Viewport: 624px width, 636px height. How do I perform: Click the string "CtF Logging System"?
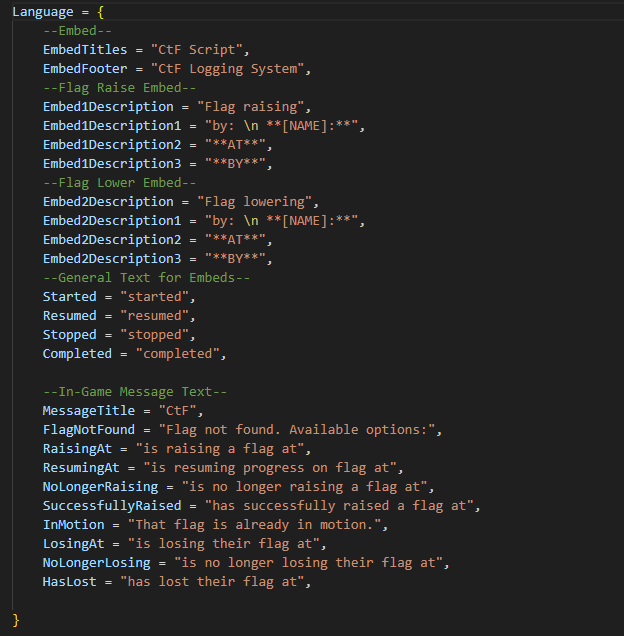228,69
